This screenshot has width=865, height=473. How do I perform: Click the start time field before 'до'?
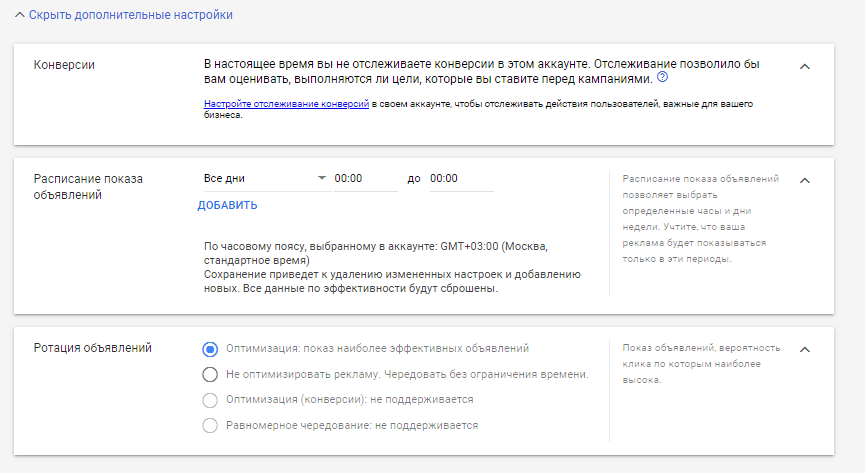pos(366,179)
